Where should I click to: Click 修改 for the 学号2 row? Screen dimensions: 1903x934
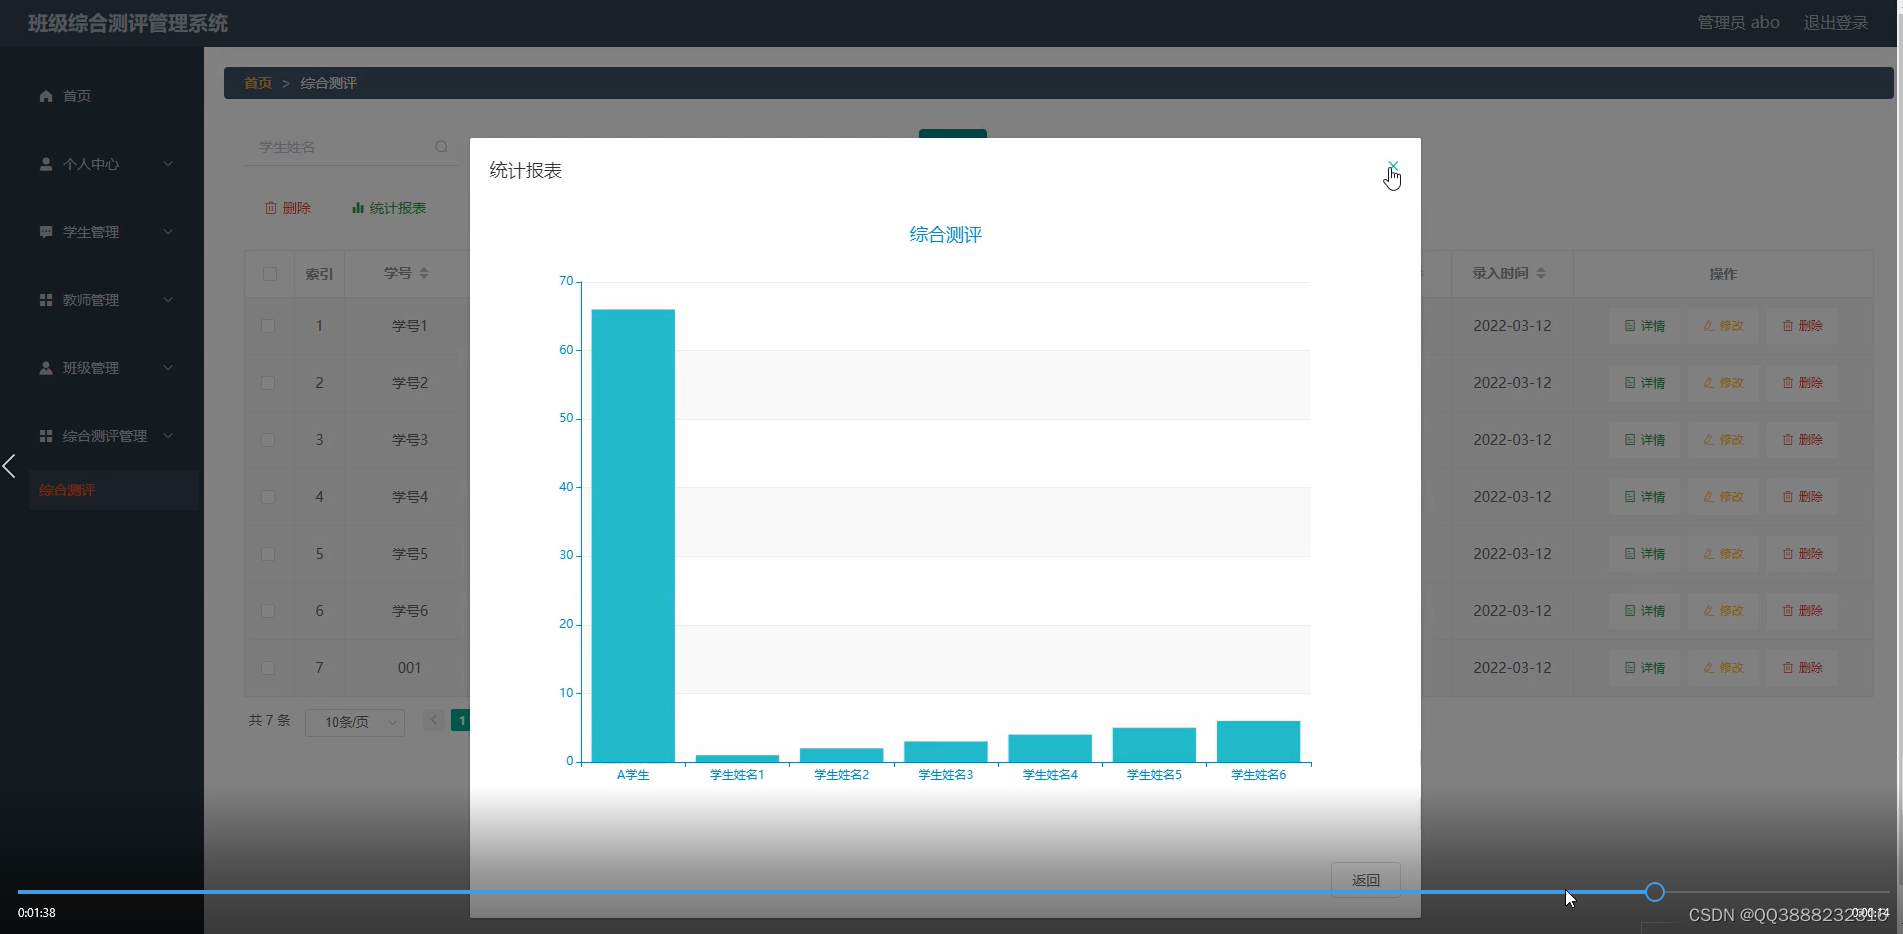point(1723,383)
